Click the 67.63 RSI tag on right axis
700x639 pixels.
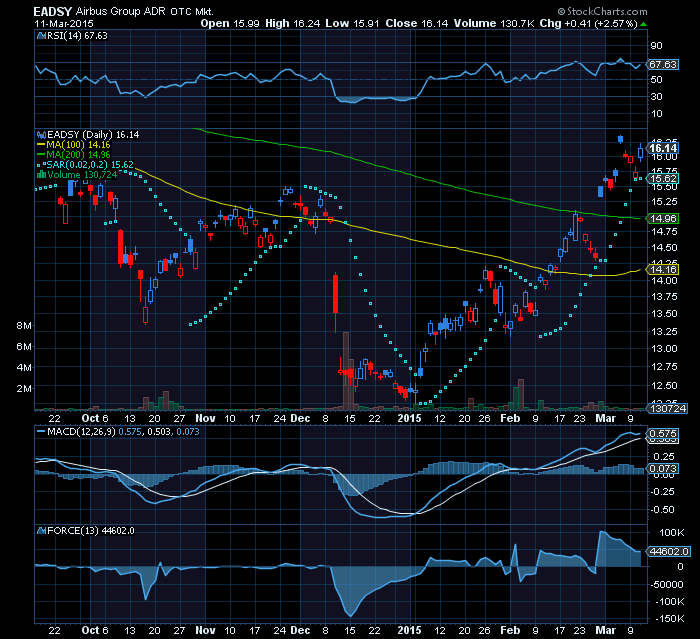(x=662, y=65)
